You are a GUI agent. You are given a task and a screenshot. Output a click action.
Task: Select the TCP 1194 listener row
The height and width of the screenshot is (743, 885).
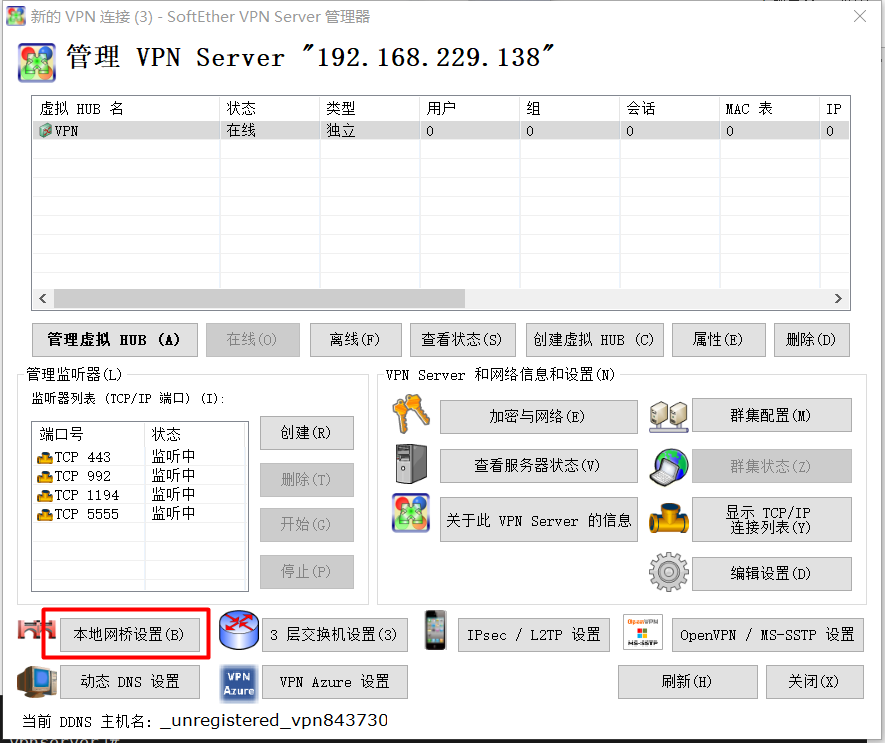139,495
